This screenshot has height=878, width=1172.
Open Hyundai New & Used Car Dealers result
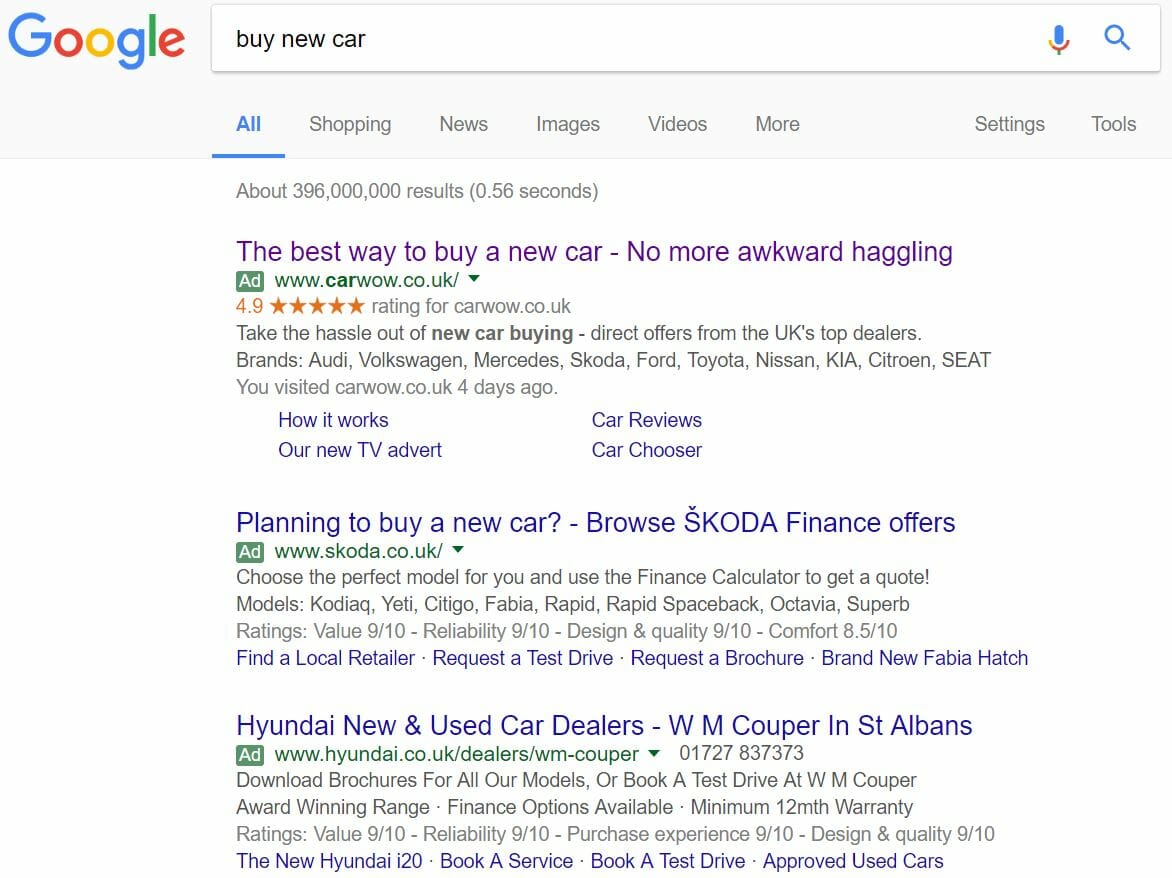point(604,726)
